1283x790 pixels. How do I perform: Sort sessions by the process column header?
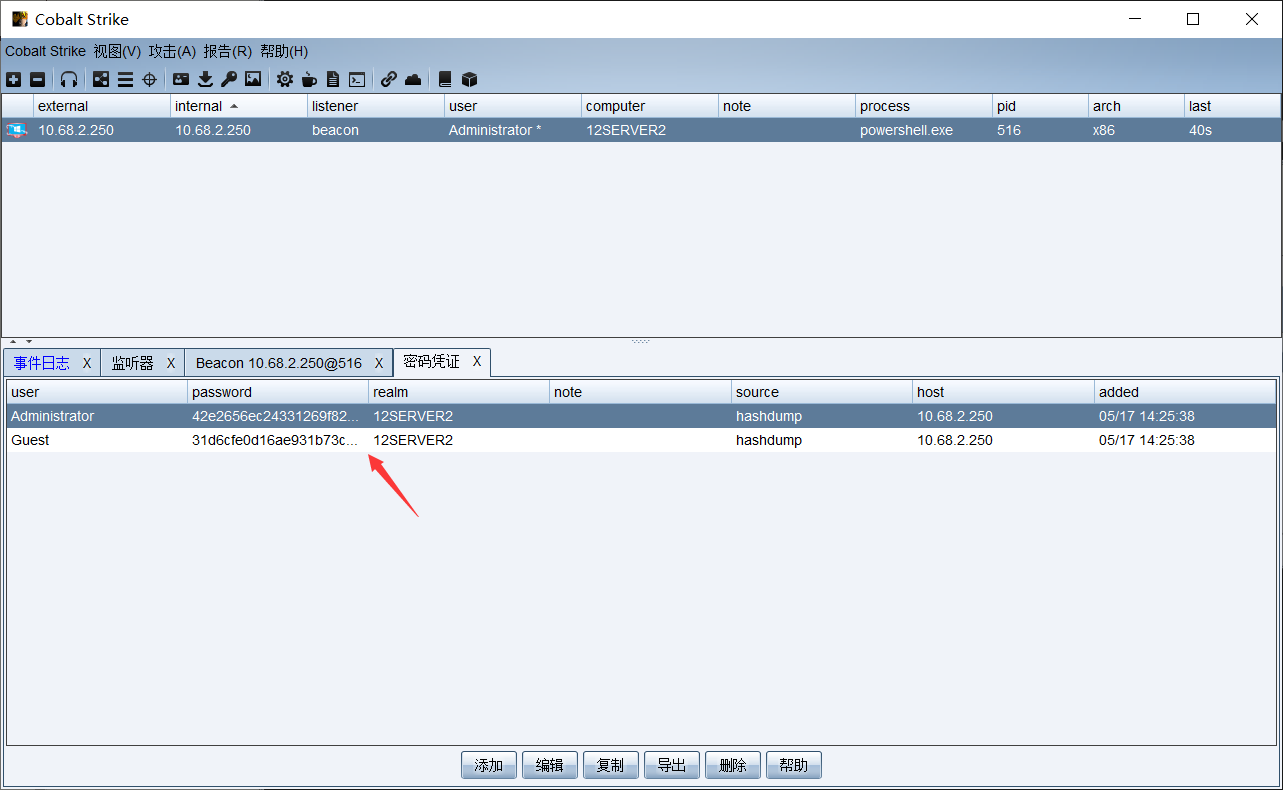pos(924,106)
